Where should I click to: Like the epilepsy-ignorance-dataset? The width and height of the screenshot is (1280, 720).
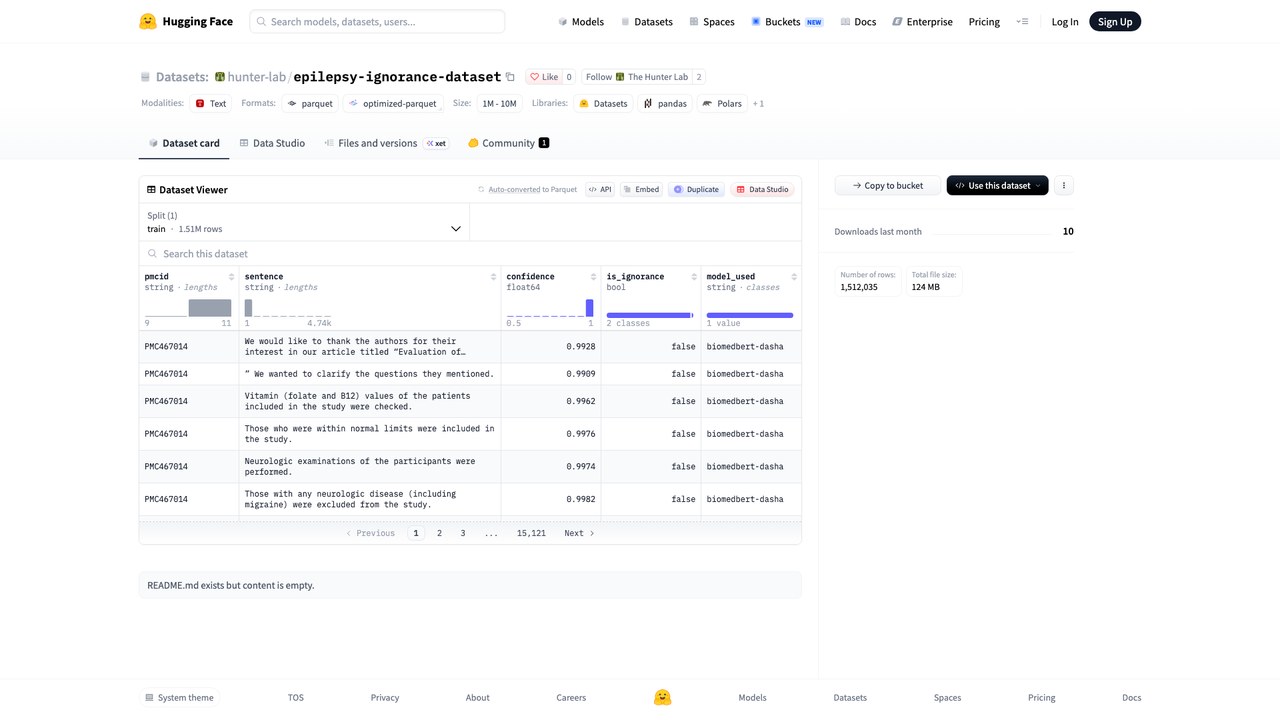click(544, 77)
